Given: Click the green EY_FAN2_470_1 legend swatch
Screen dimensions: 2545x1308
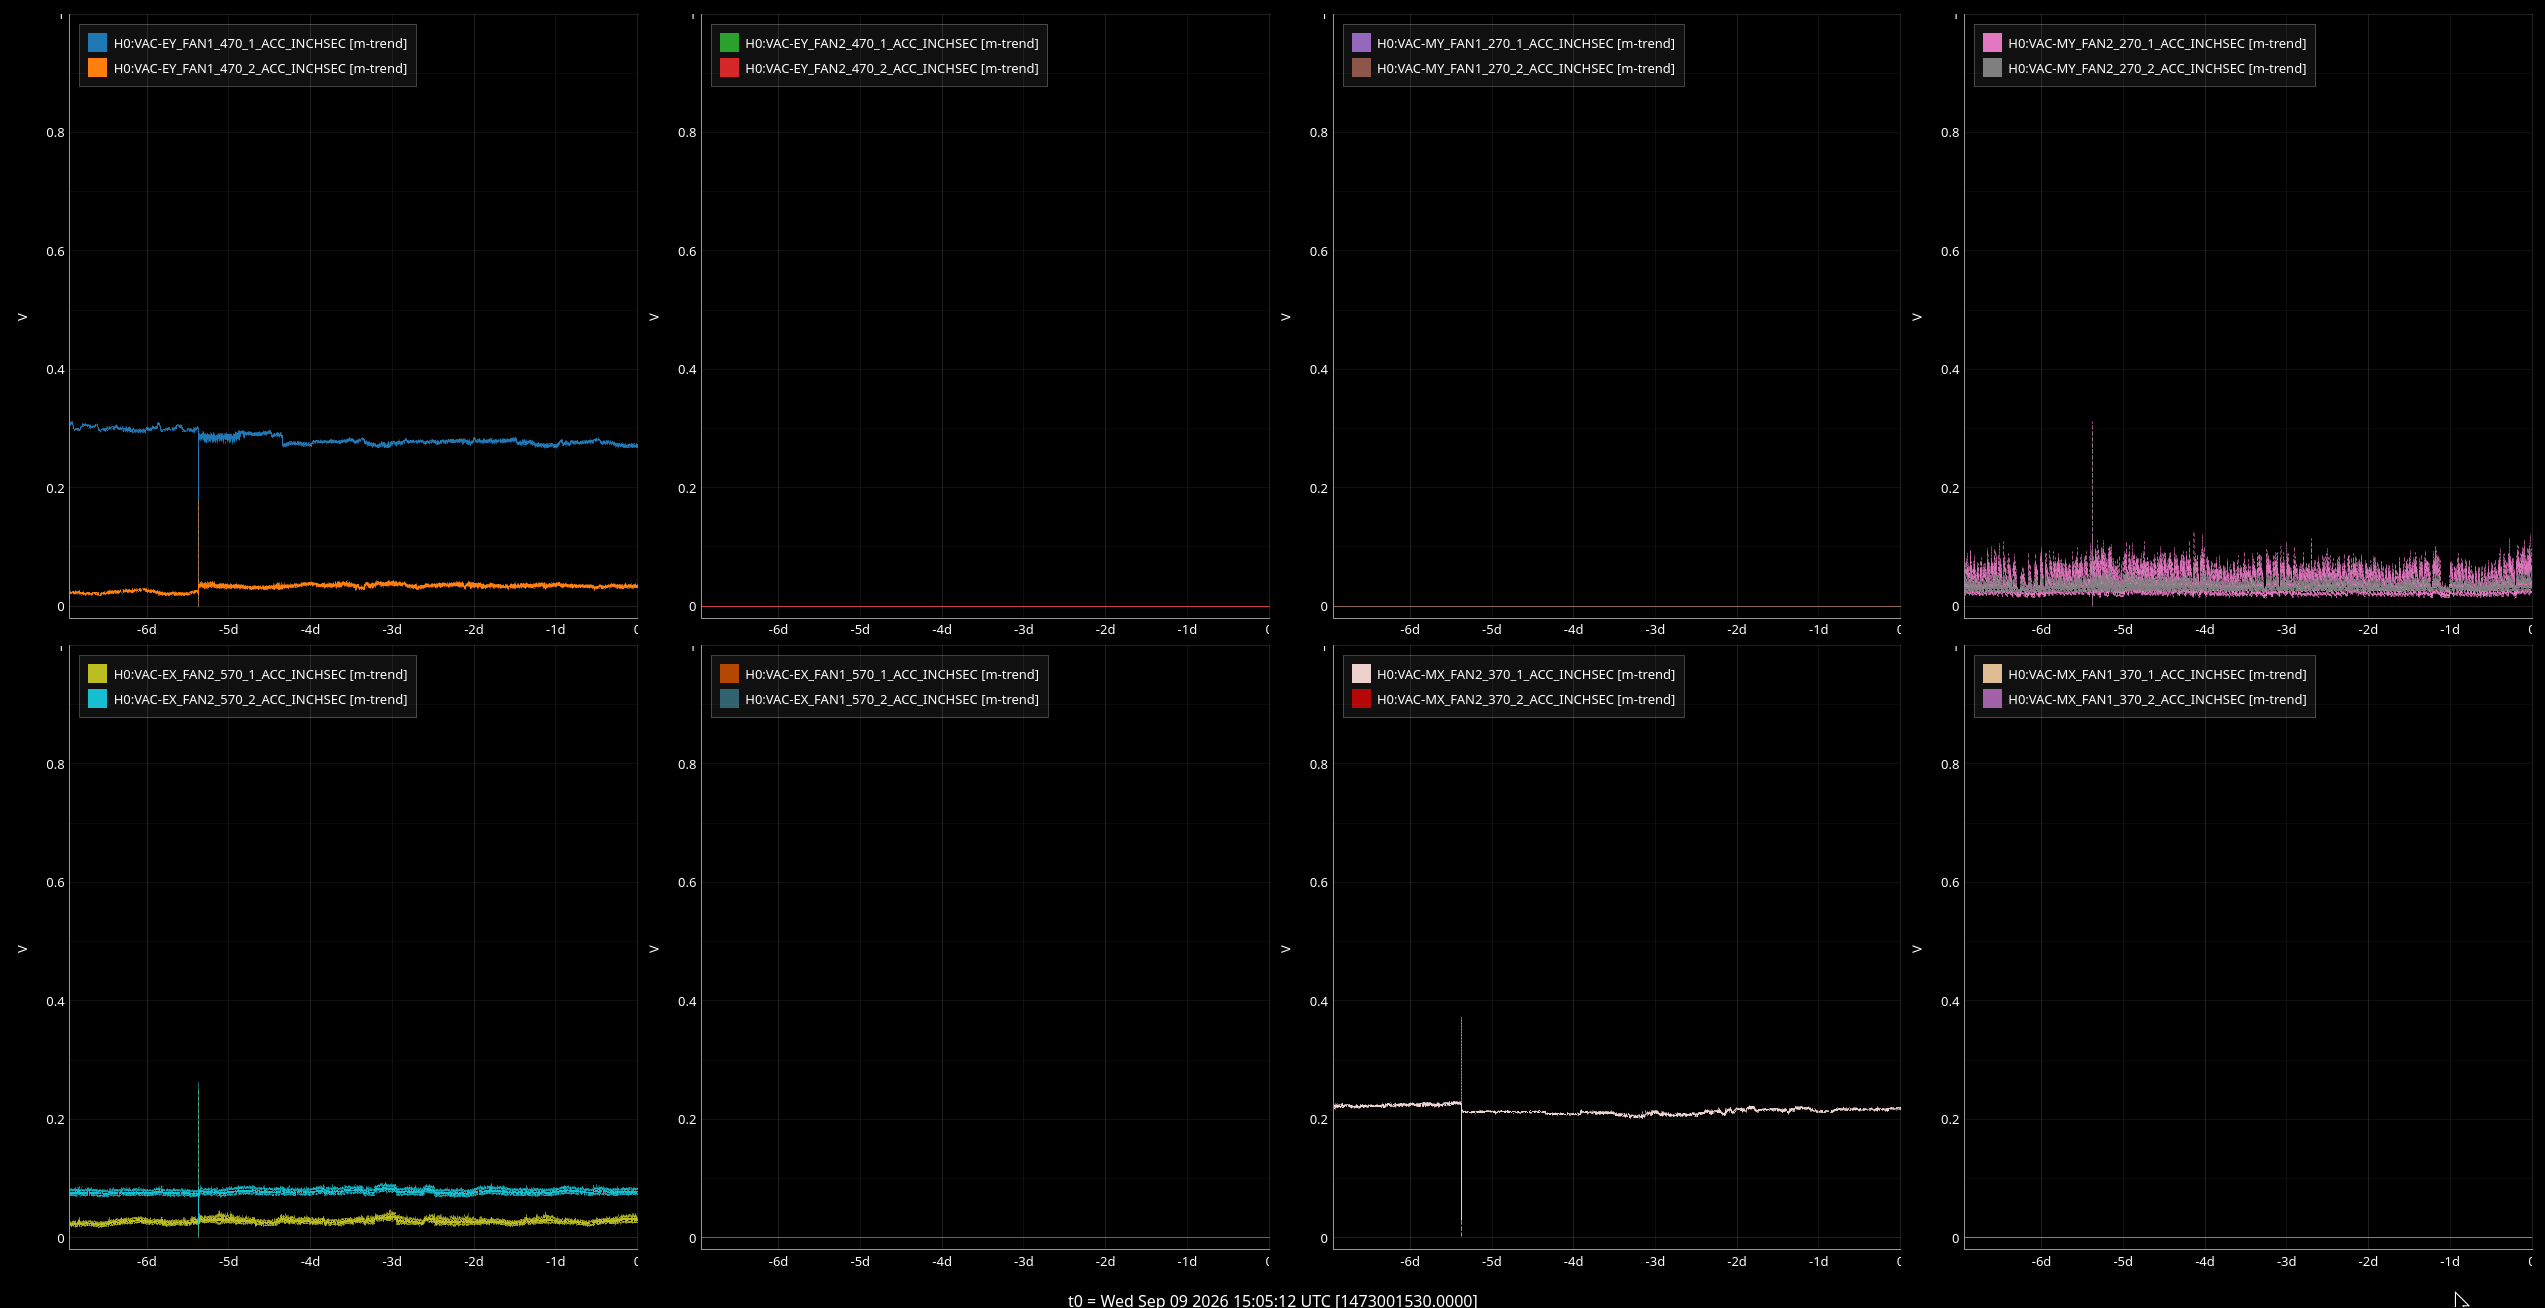Looking at the screenshot, I should [x=729, y=43].
